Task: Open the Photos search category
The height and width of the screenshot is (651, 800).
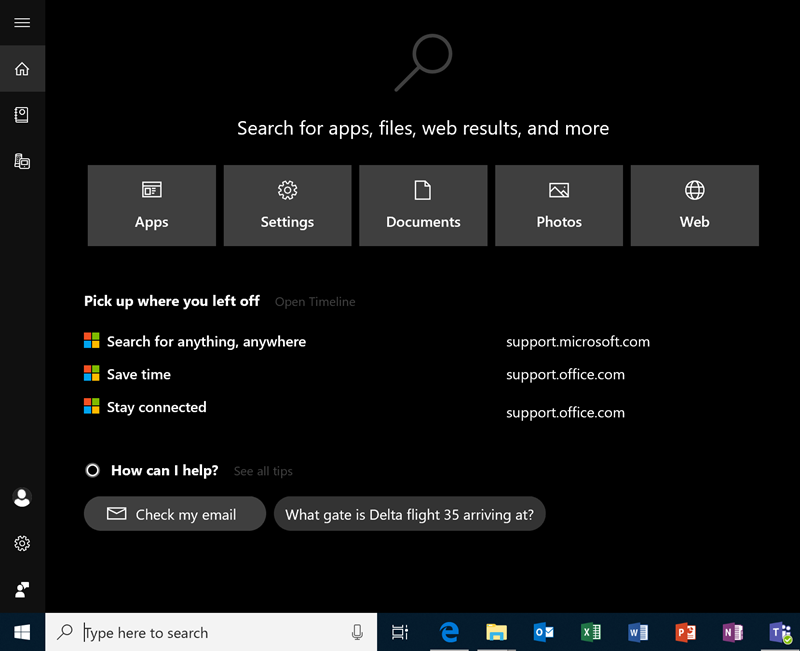Action: tap(559, 205)
